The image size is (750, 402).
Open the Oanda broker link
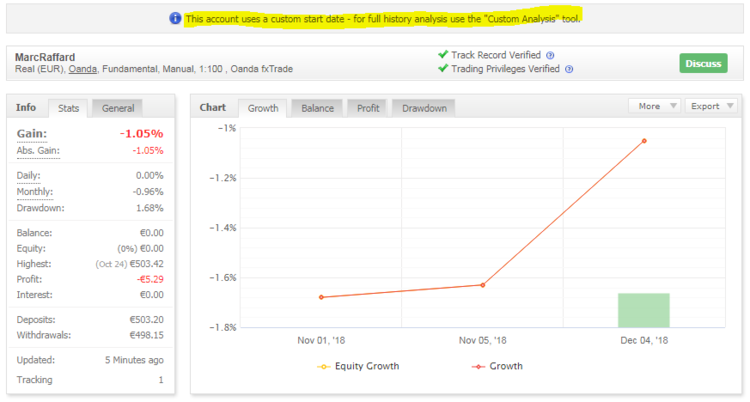(82, 69)
